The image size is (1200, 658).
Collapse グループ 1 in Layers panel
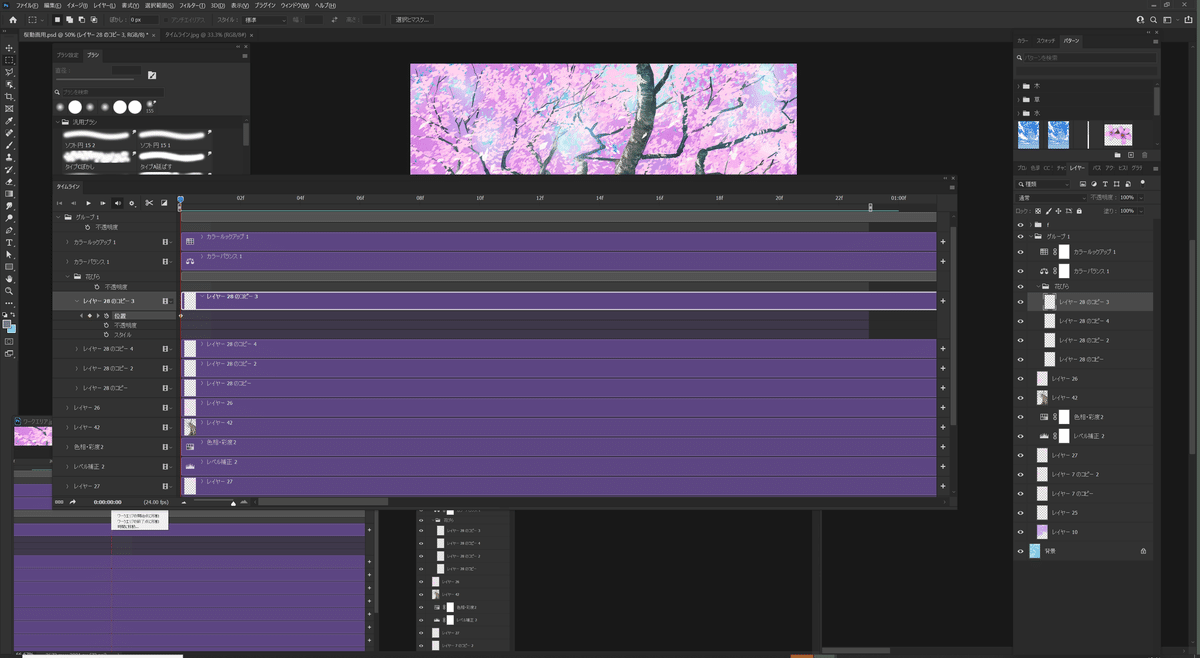(1033, 237)
